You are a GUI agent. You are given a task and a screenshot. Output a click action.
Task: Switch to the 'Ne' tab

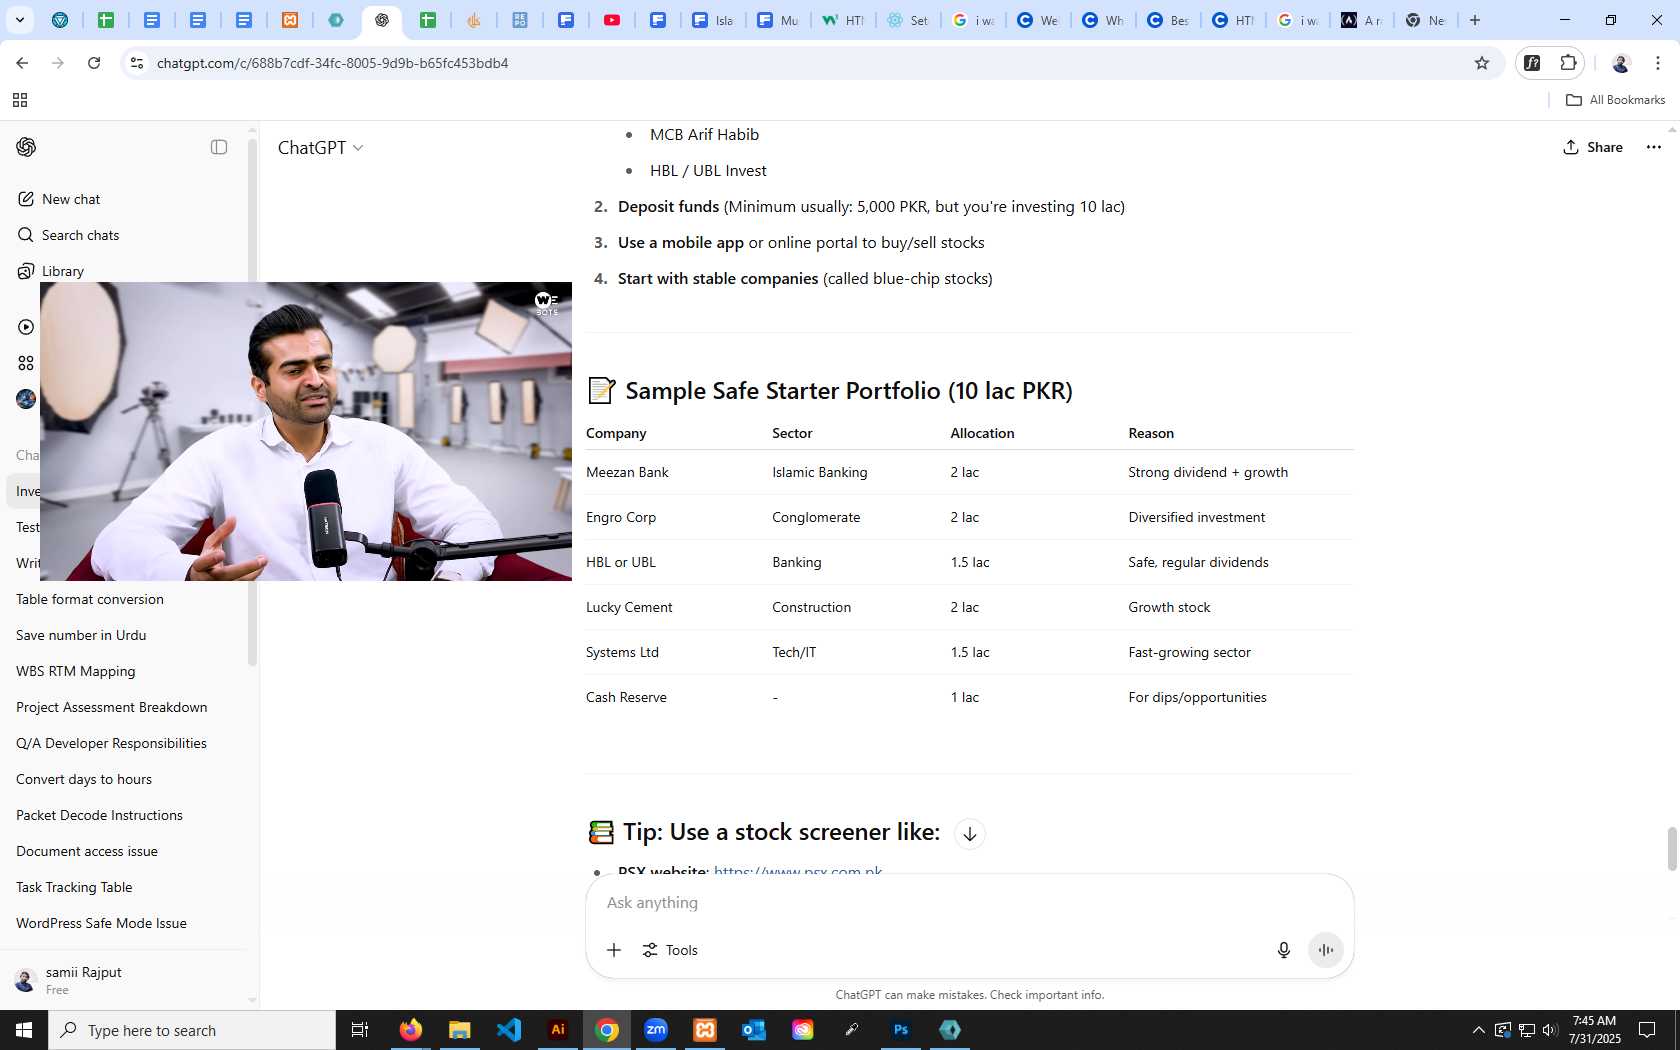(1425, 20)
